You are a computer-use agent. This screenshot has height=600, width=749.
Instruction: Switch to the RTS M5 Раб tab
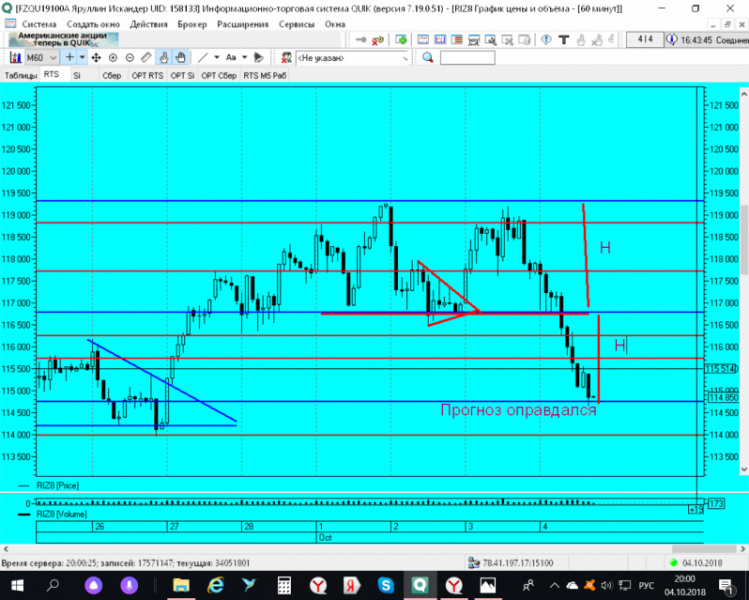coord(265,75)
